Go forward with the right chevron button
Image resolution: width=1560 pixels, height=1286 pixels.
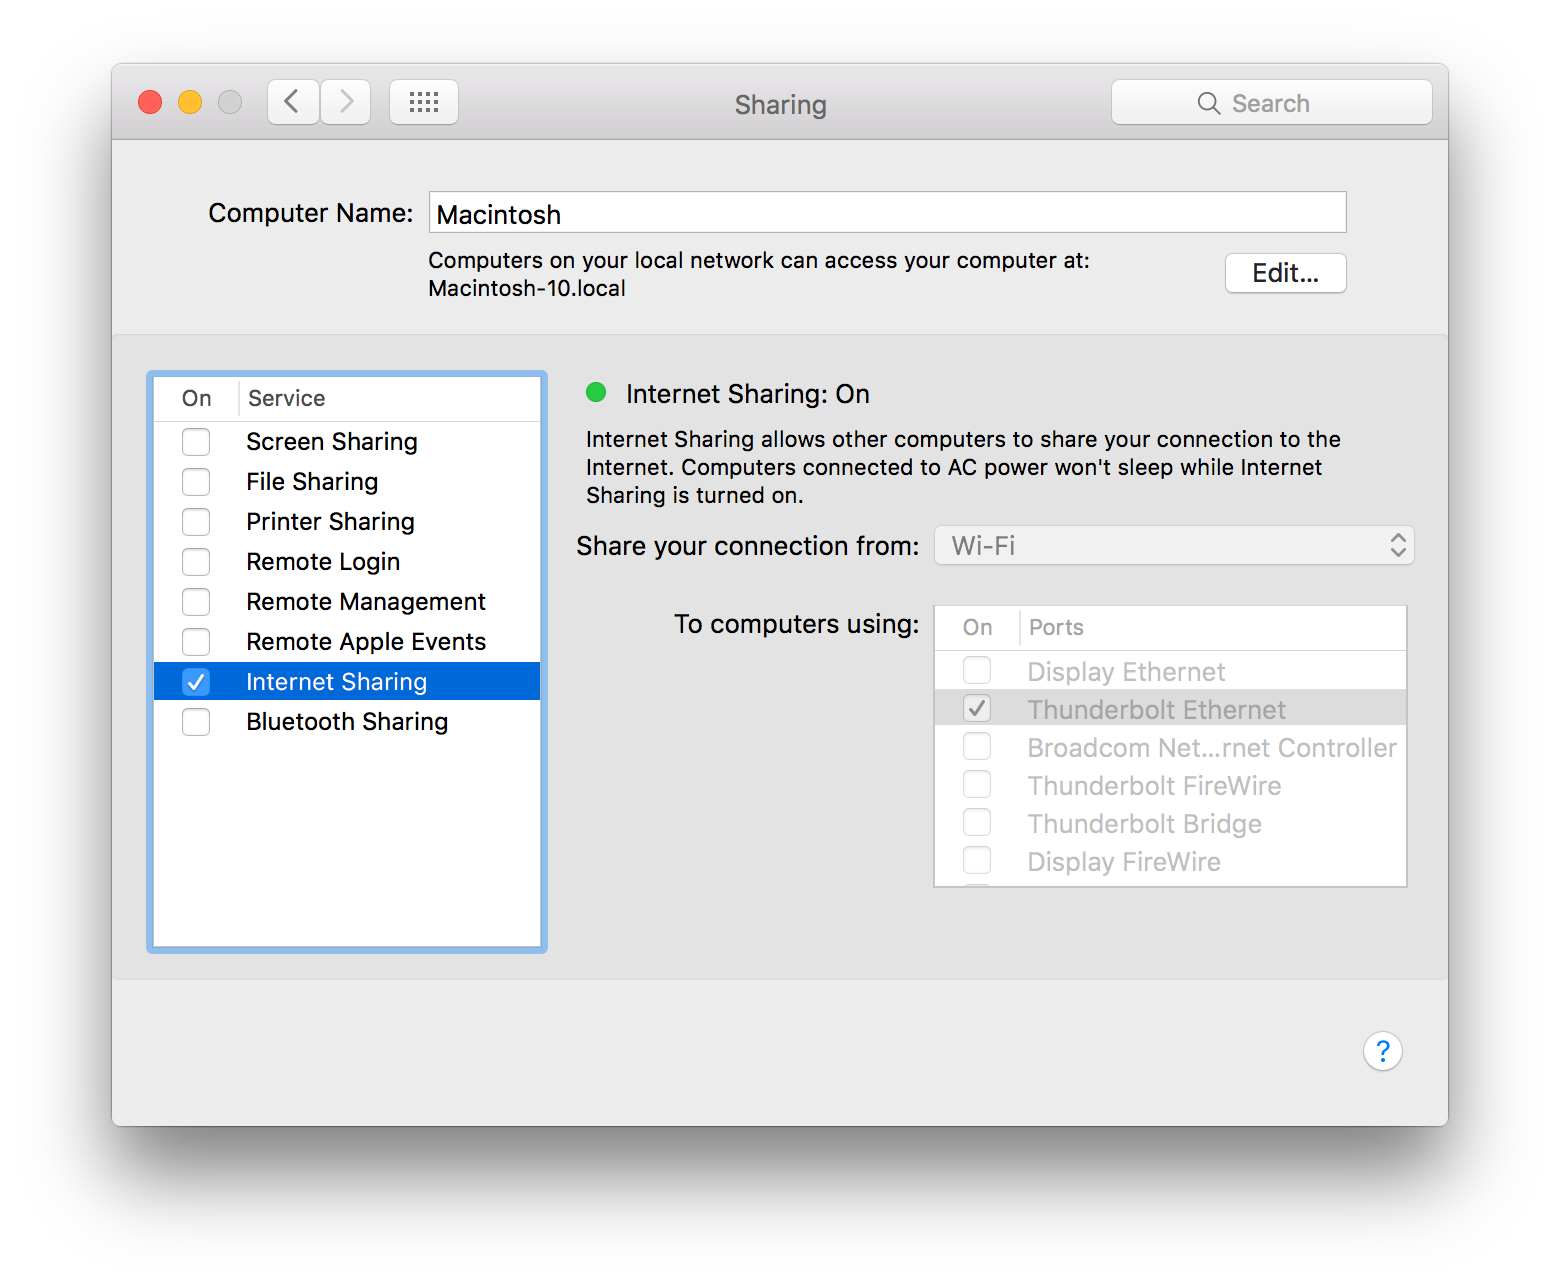coord(346,102)
